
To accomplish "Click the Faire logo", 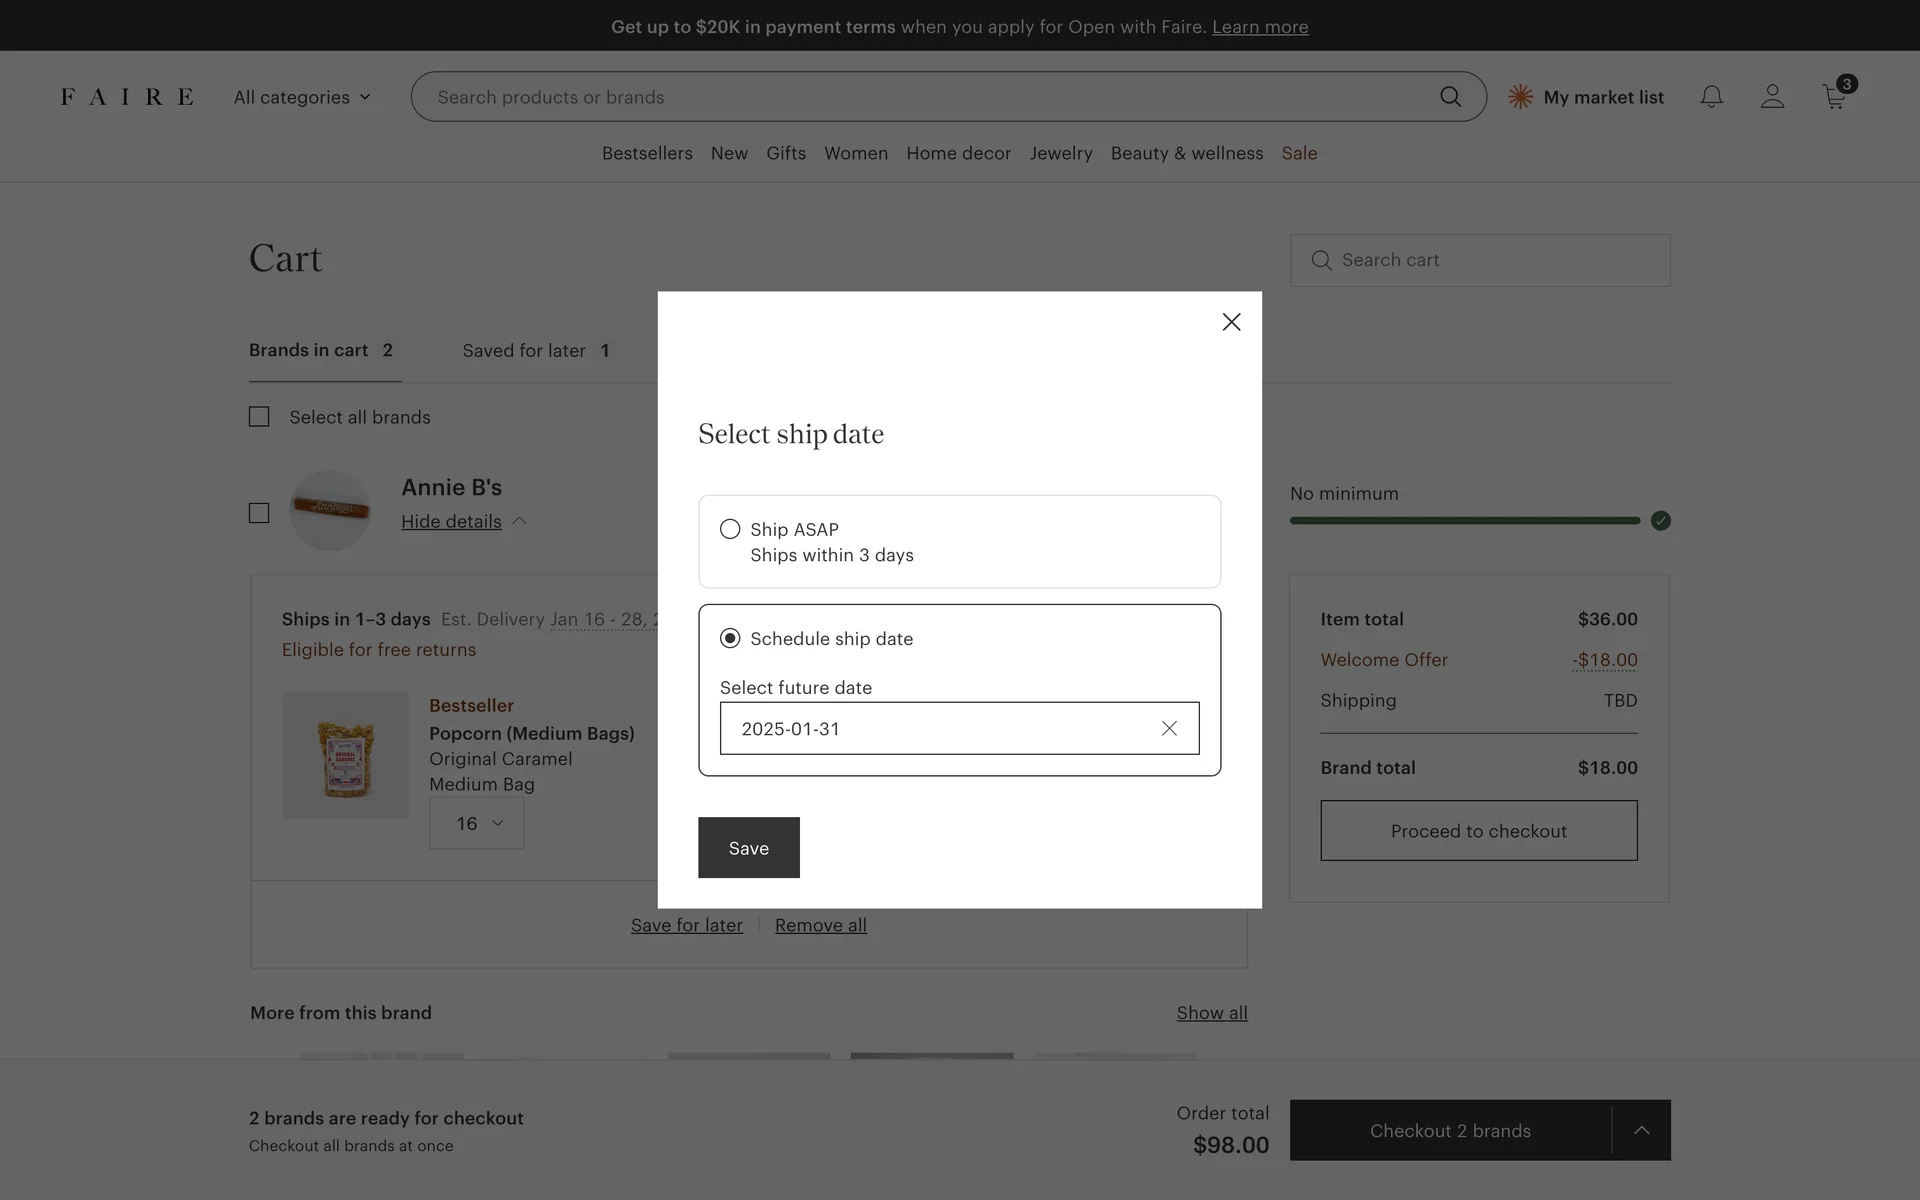I will point(127,97).
